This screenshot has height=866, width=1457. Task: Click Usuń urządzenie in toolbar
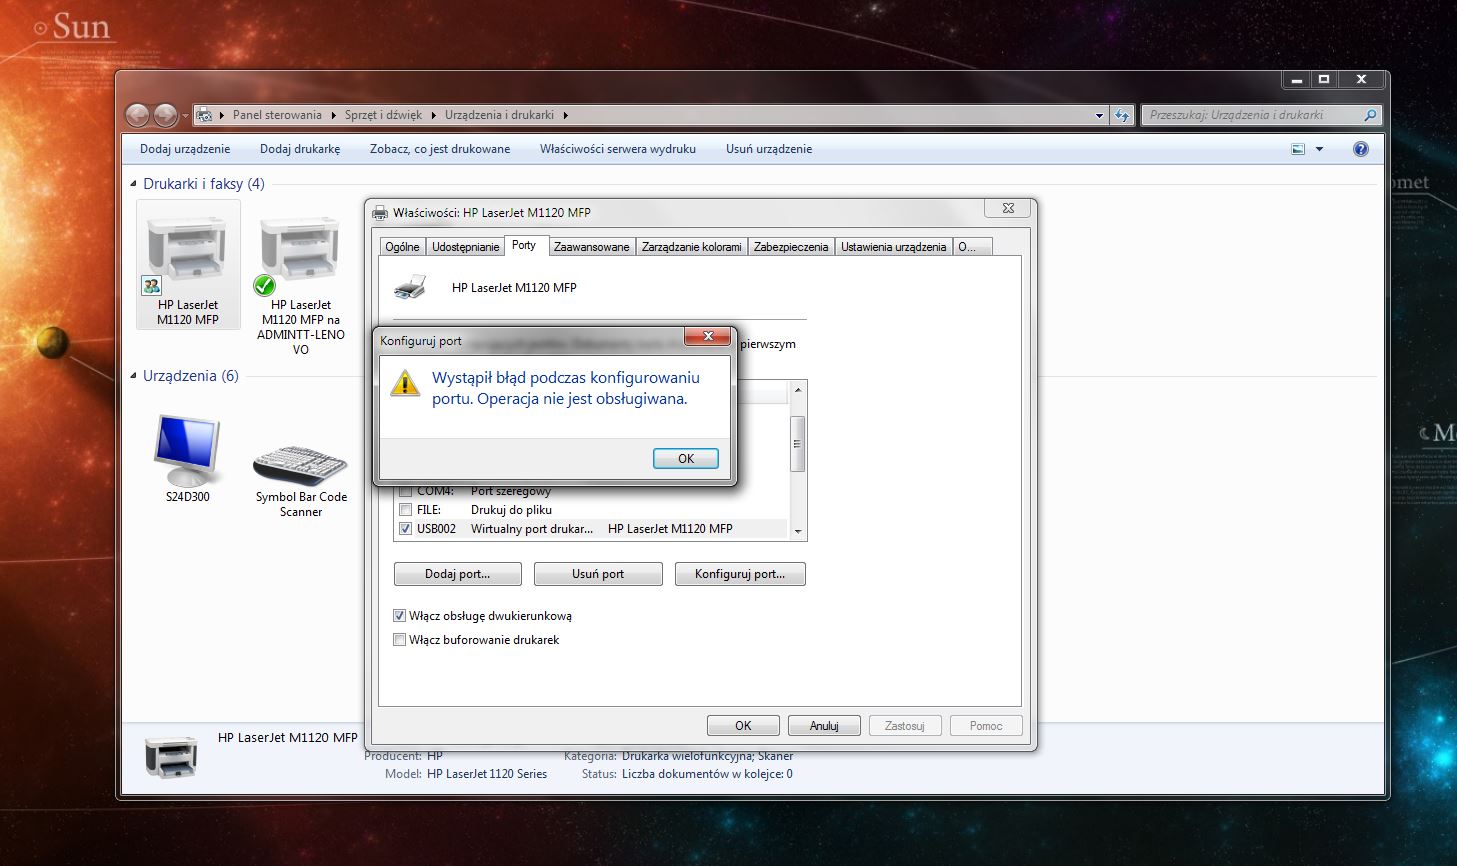769,149
